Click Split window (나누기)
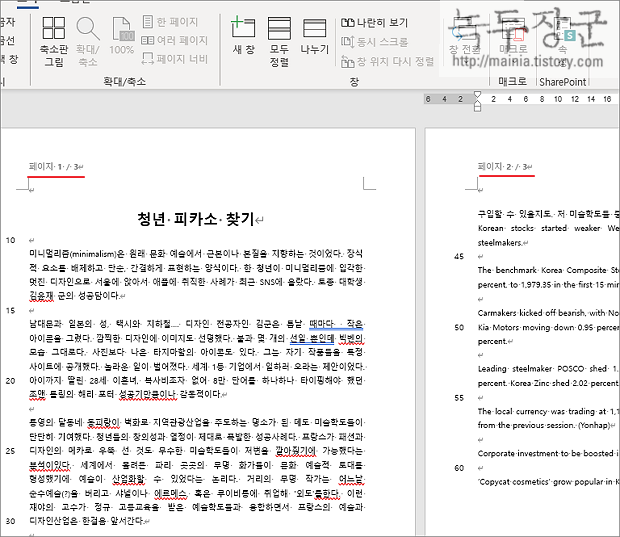 click(314, 36)
